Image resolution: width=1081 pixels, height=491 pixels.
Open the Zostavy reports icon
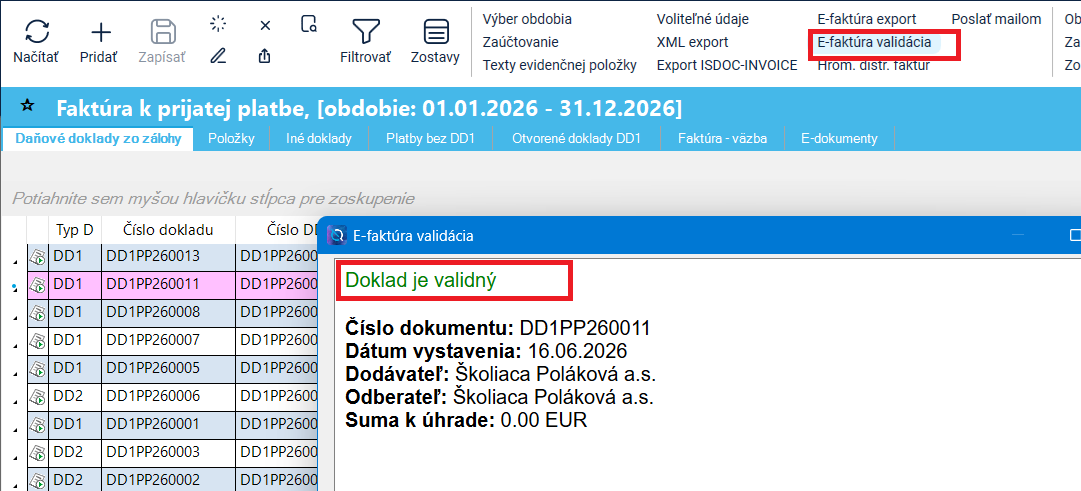[435, 41]
